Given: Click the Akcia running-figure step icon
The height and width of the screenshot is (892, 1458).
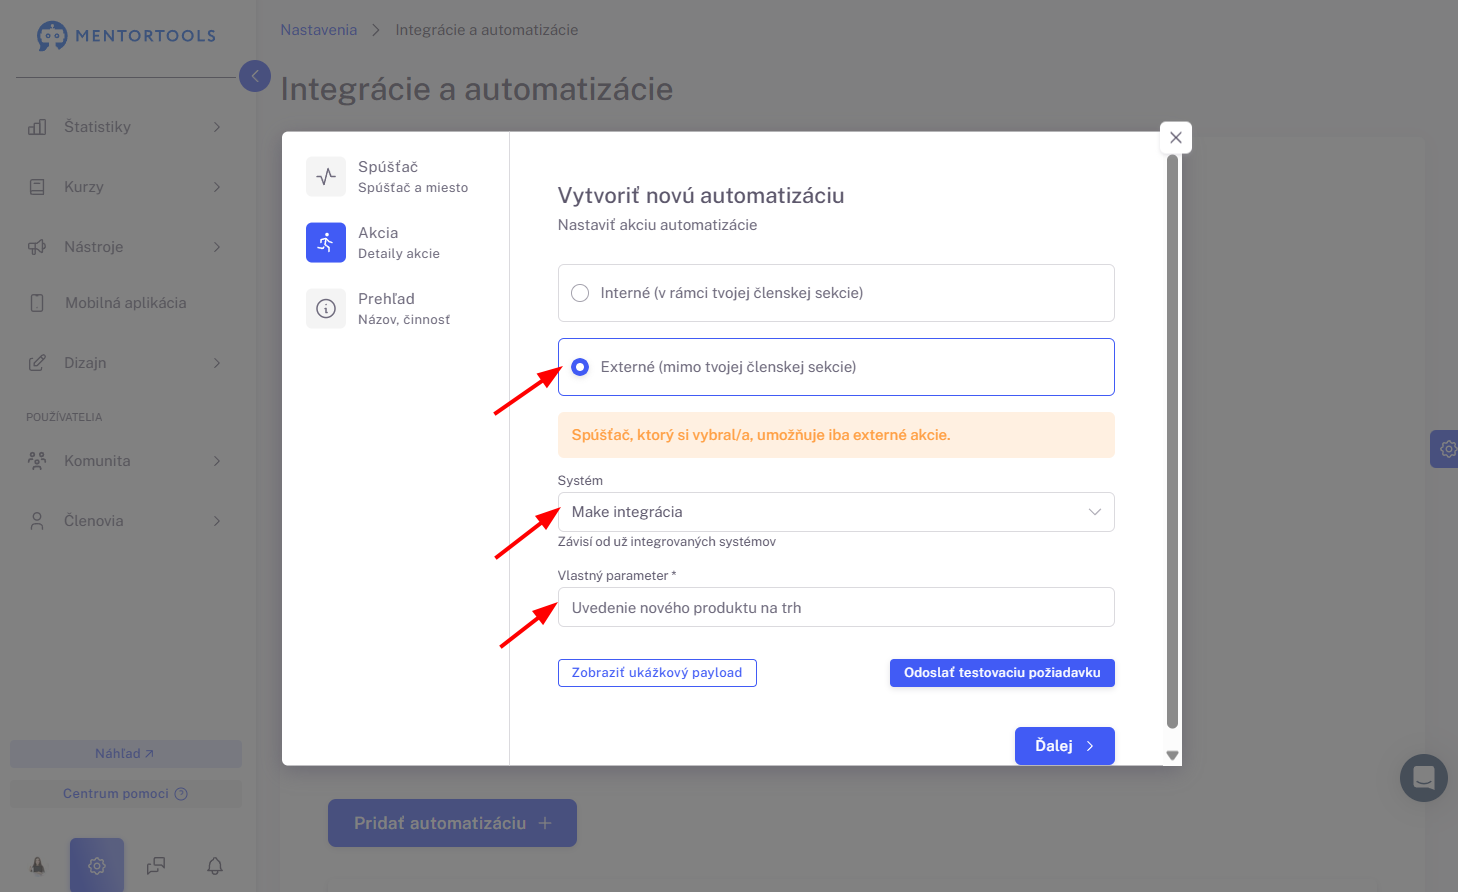Looking at the screenshot, I should (326, 243).
